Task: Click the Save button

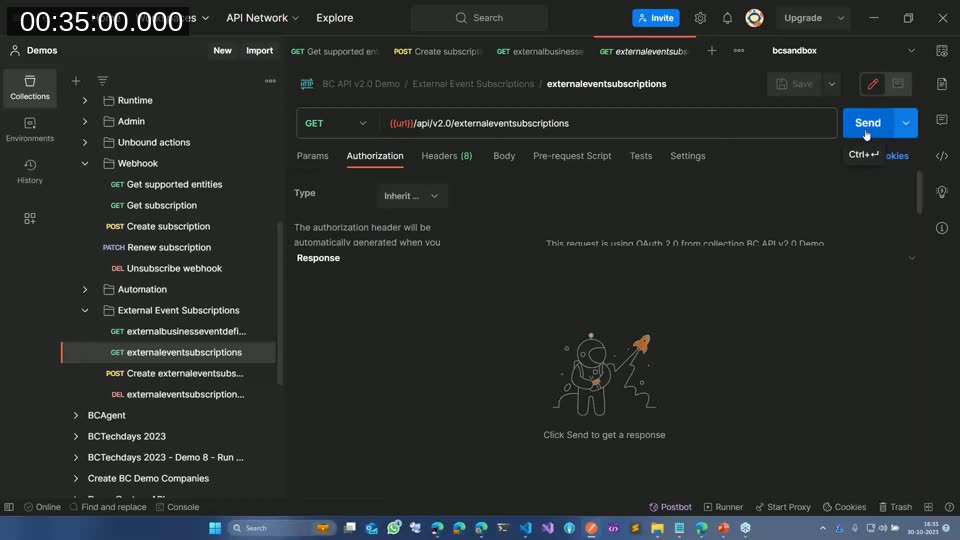Action: [x=794, y=84]
